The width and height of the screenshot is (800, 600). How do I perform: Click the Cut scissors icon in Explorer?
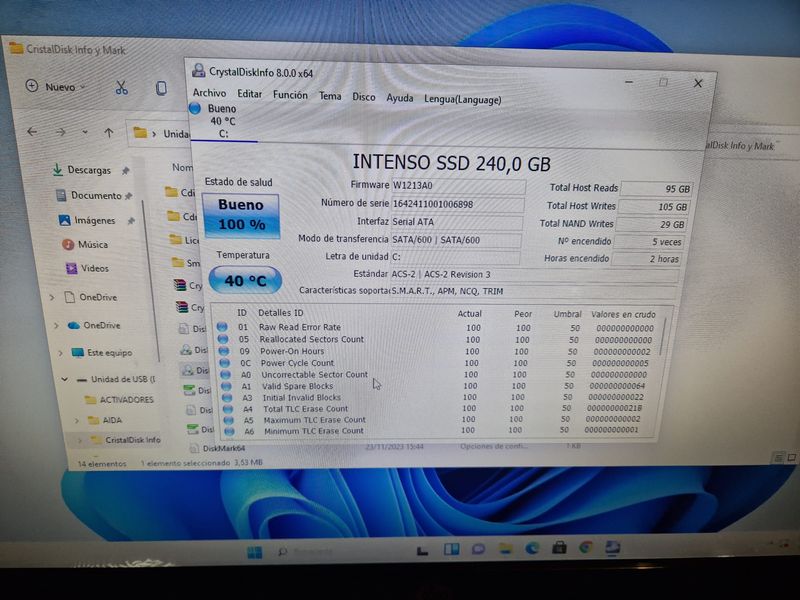[x=121, y=88]
